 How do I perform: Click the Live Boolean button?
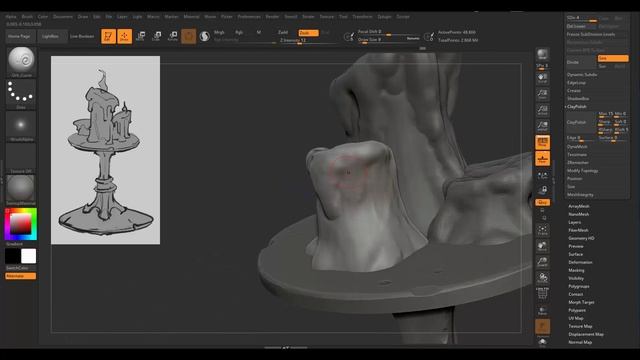pos(82,36)
